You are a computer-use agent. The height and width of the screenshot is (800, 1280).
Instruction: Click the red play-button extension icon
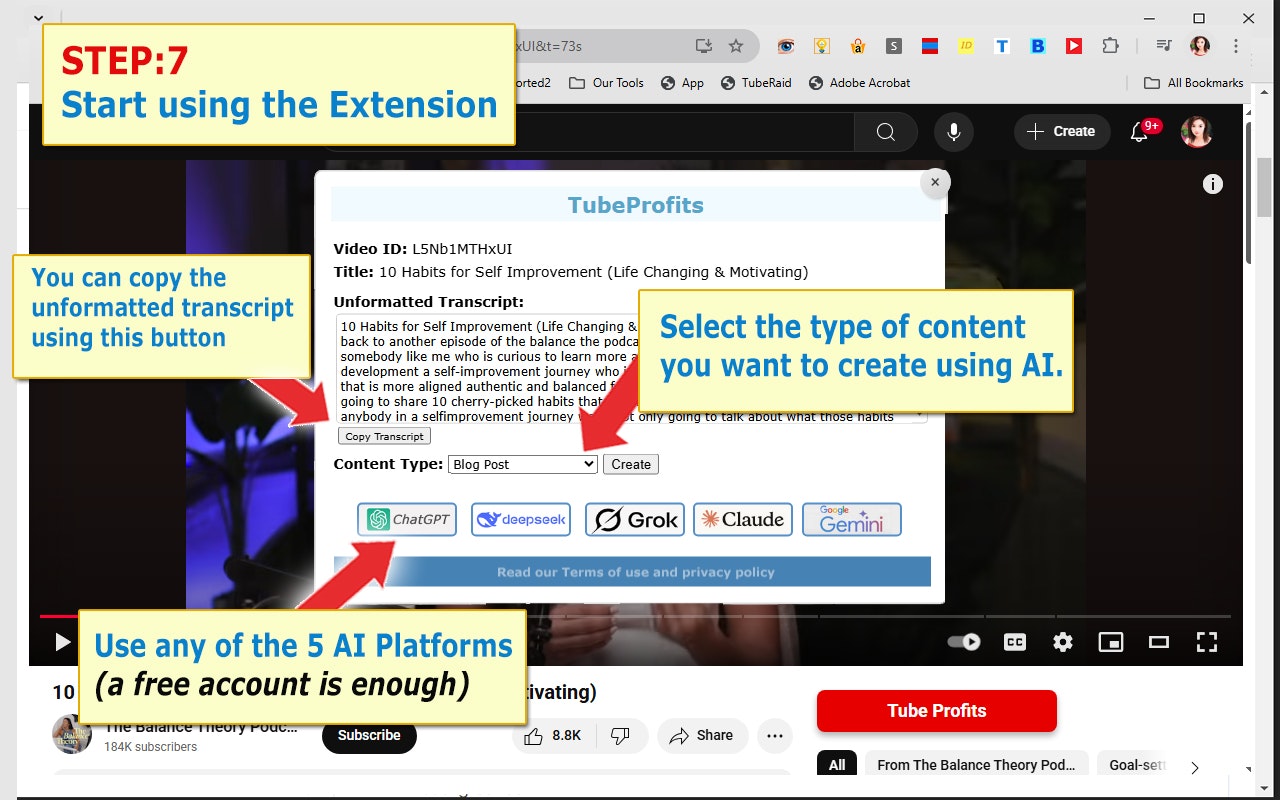pyautogui.click(x=1073, y=46)
